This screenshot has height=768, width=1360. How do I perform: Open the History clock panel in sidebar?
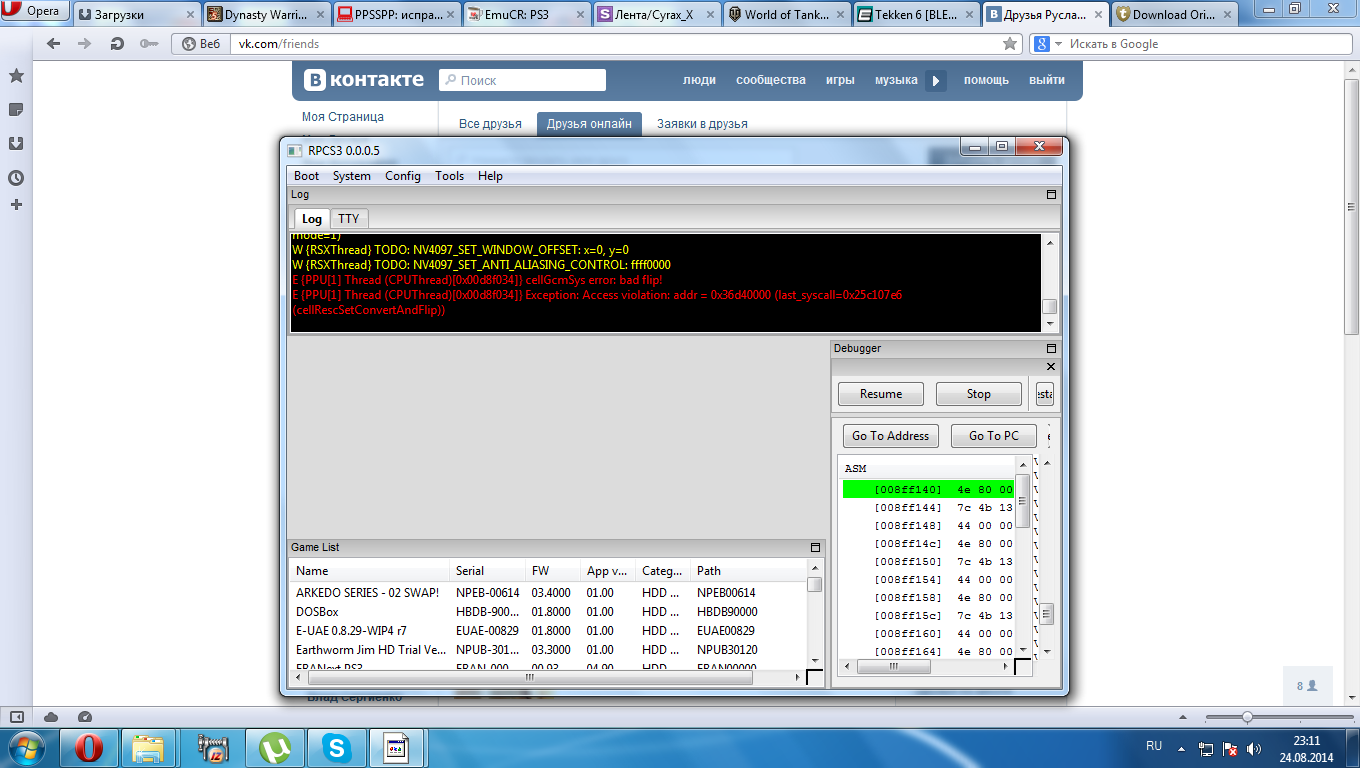pyautogui.click(x=16, y=178)
